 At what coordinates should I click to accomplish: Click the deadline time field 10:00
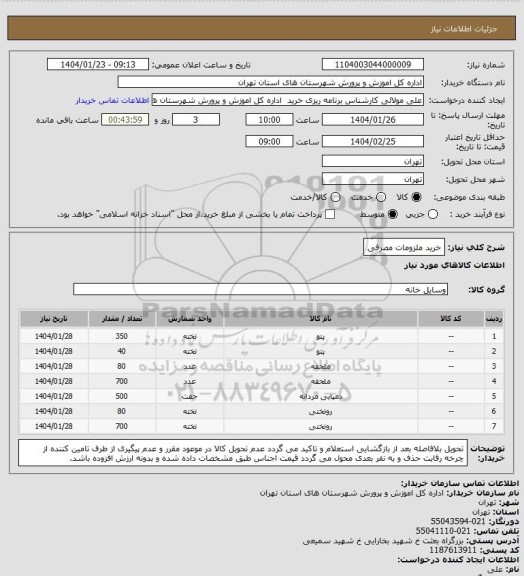[x=269, y=120]
